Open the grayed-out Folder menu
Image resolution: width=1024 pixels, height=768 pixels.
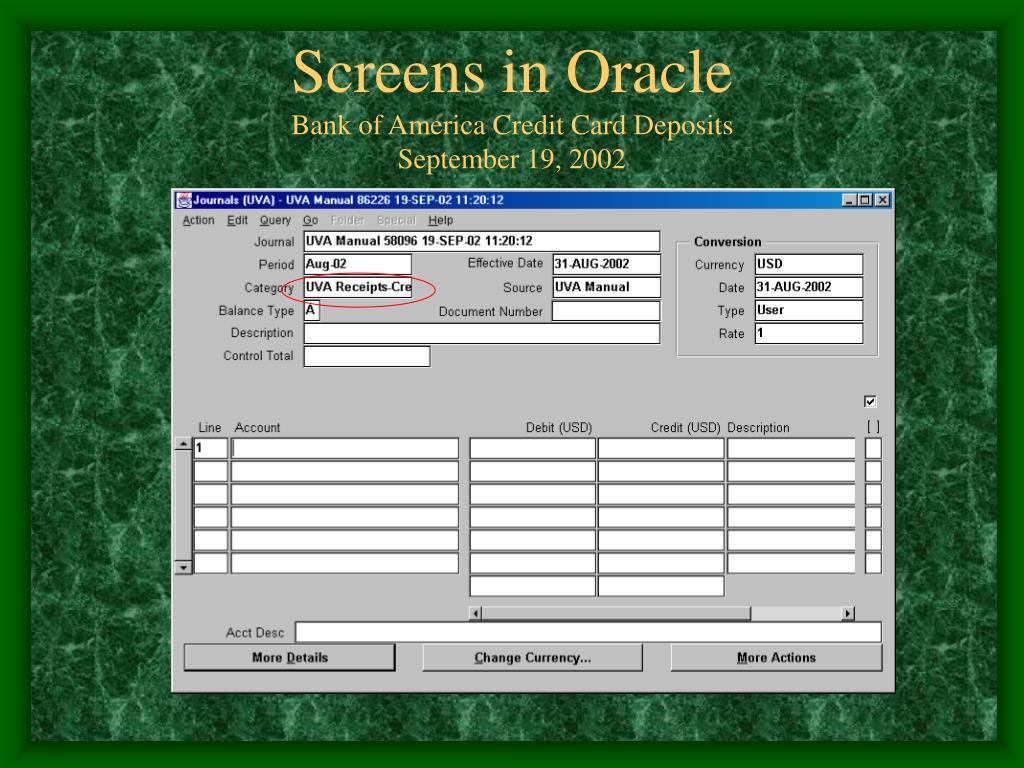click(347, 220)
